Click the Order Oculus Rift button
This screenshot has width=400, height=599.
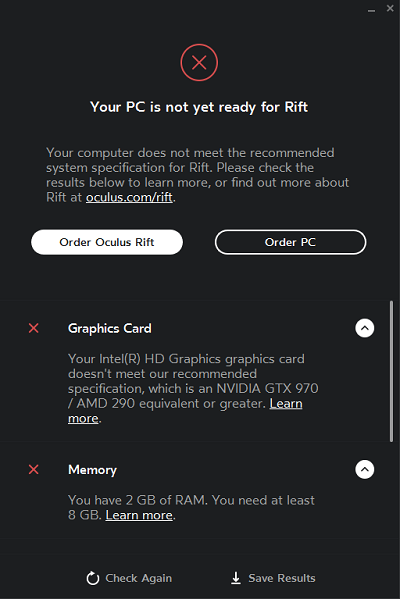[107, 242]
